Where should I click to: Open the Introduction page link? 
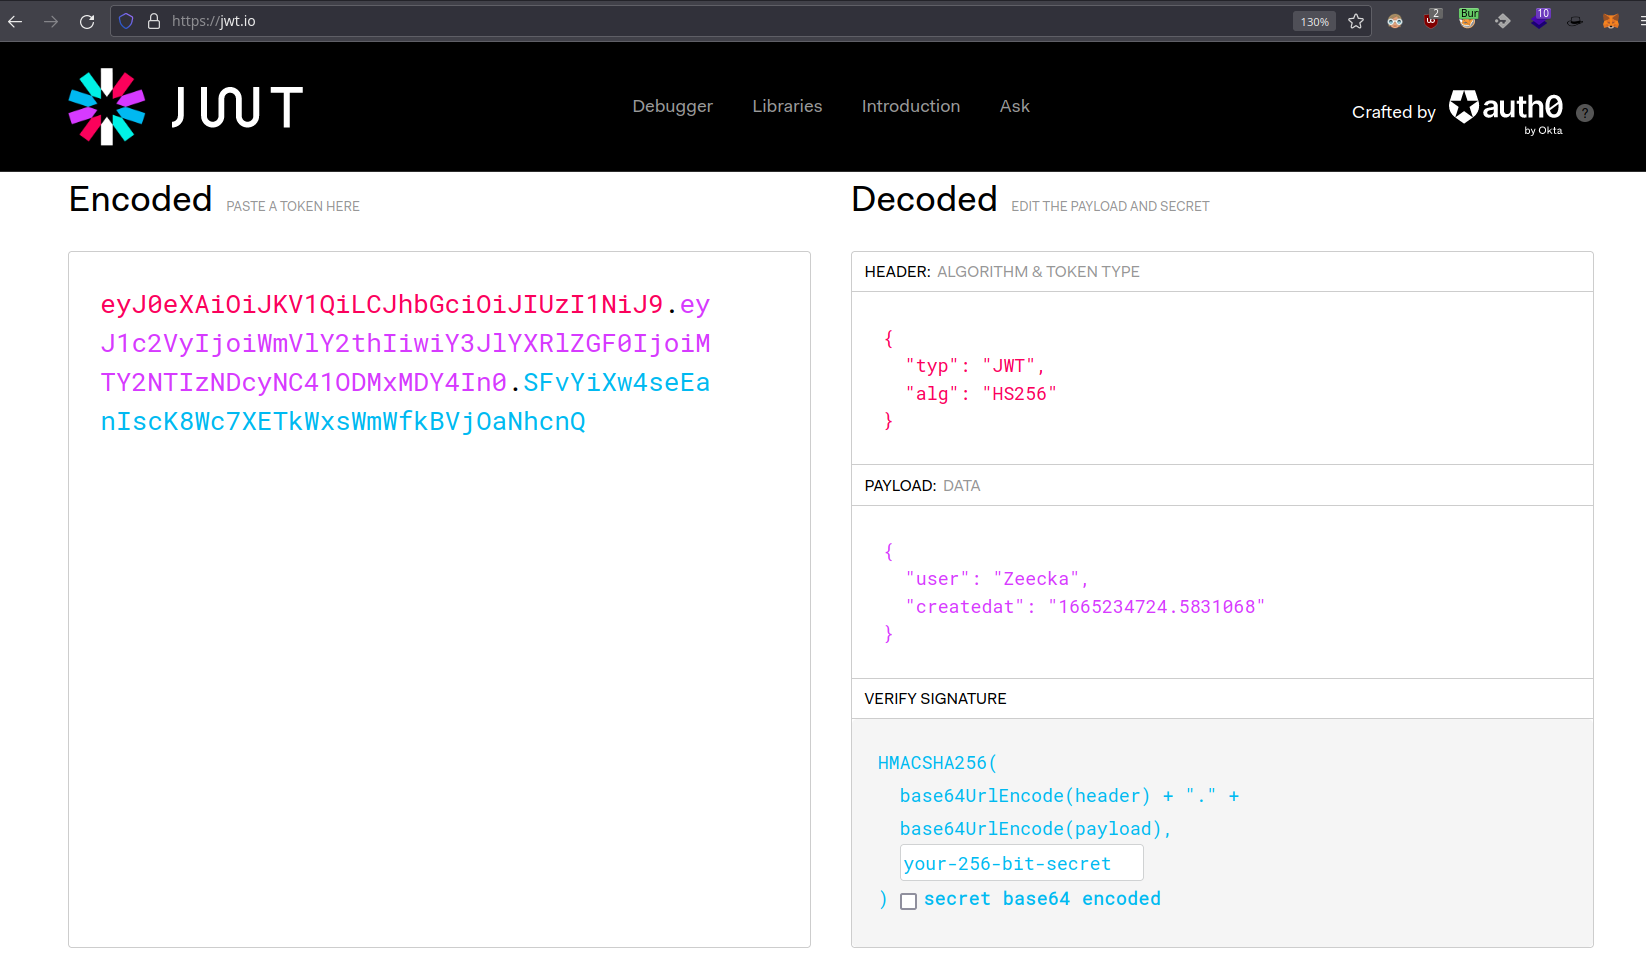910,106
